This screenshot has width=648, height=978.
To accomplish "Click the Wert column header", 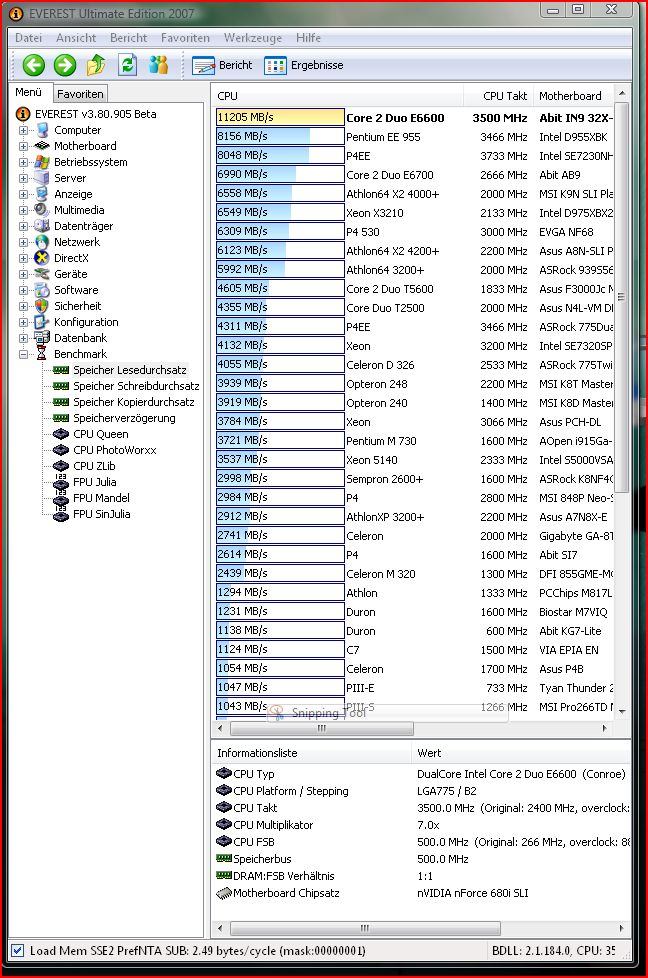I will coord(521,753).
